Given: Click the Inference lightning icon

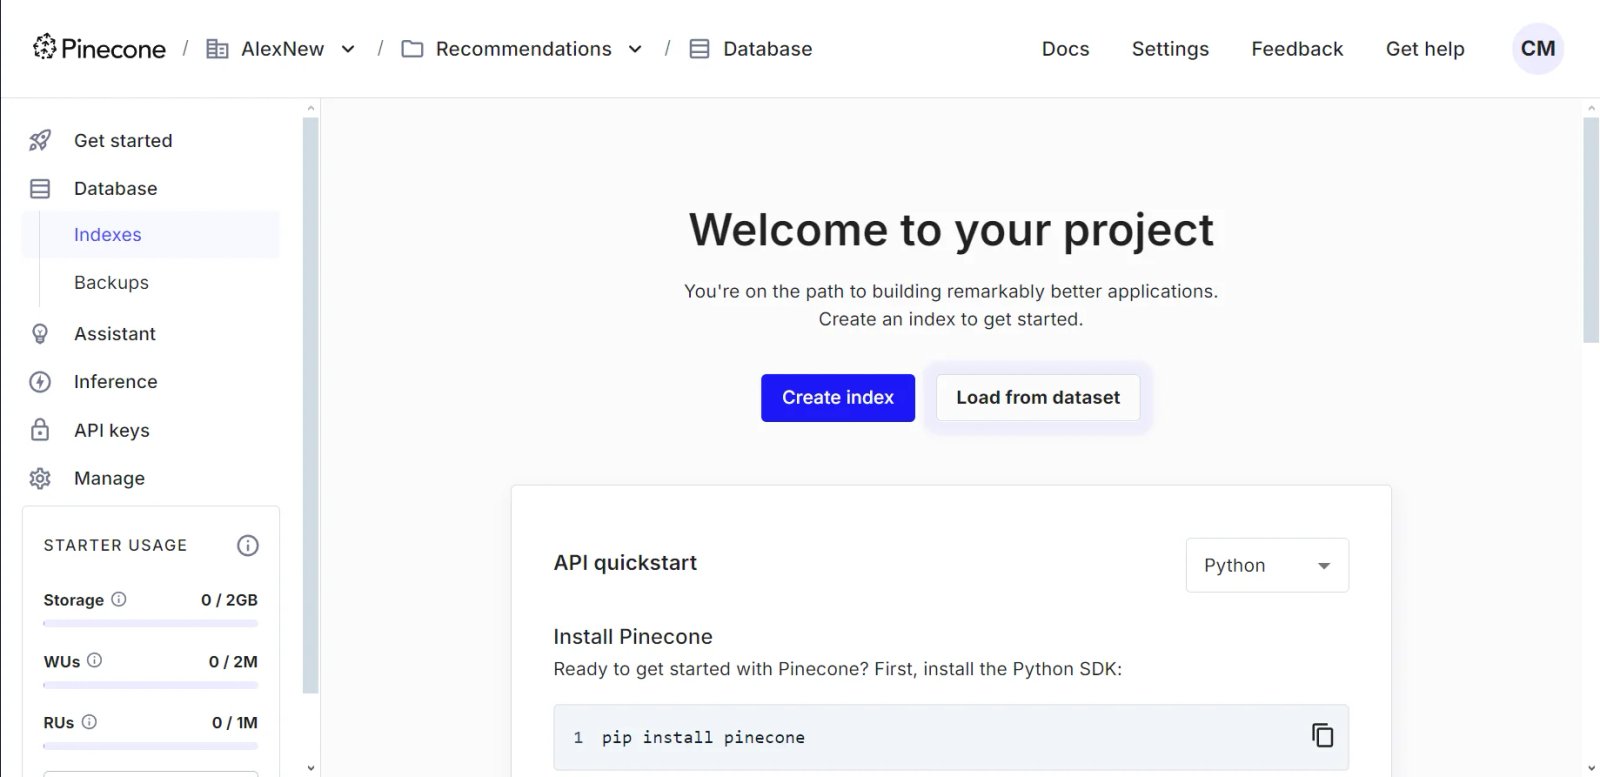Looking at the screenshot, I should tap(40, 382).
